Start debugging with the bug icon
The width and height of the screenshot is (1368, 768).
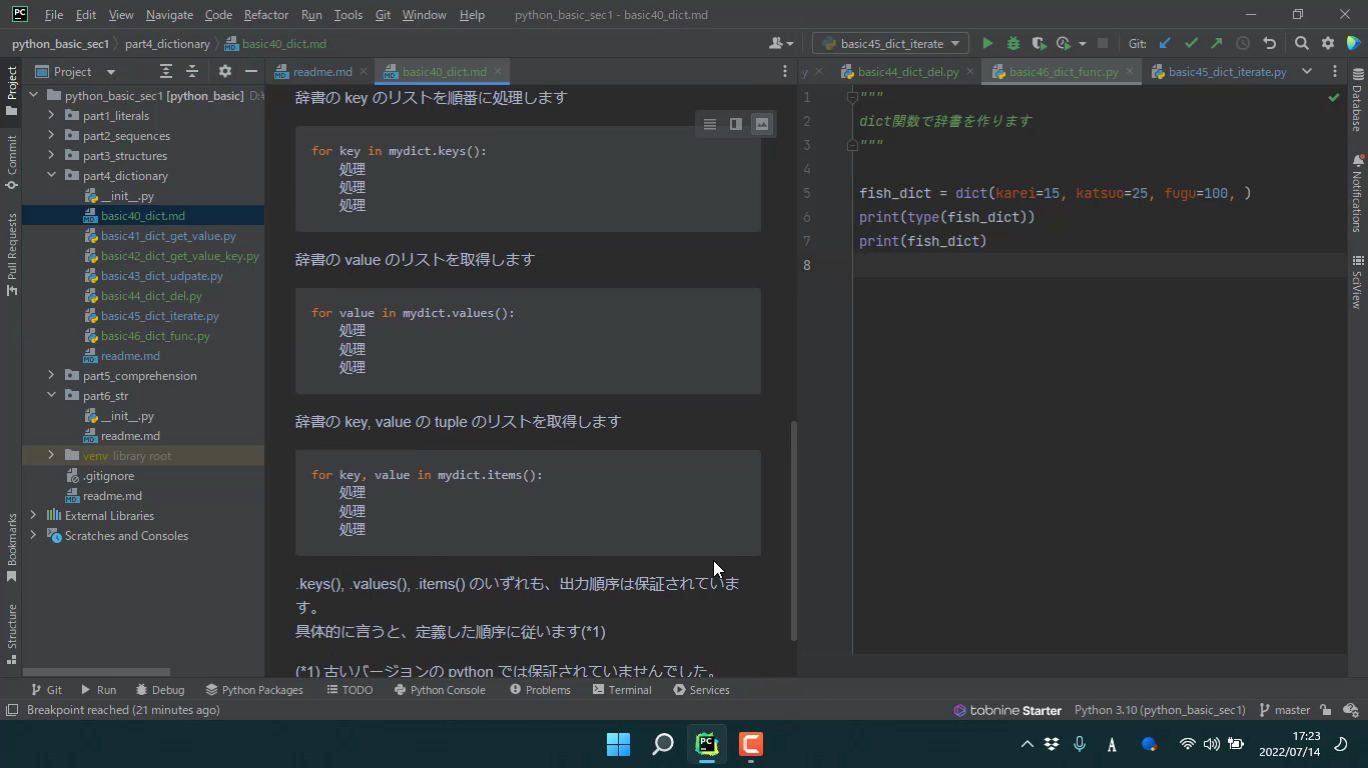[1013, 43]
